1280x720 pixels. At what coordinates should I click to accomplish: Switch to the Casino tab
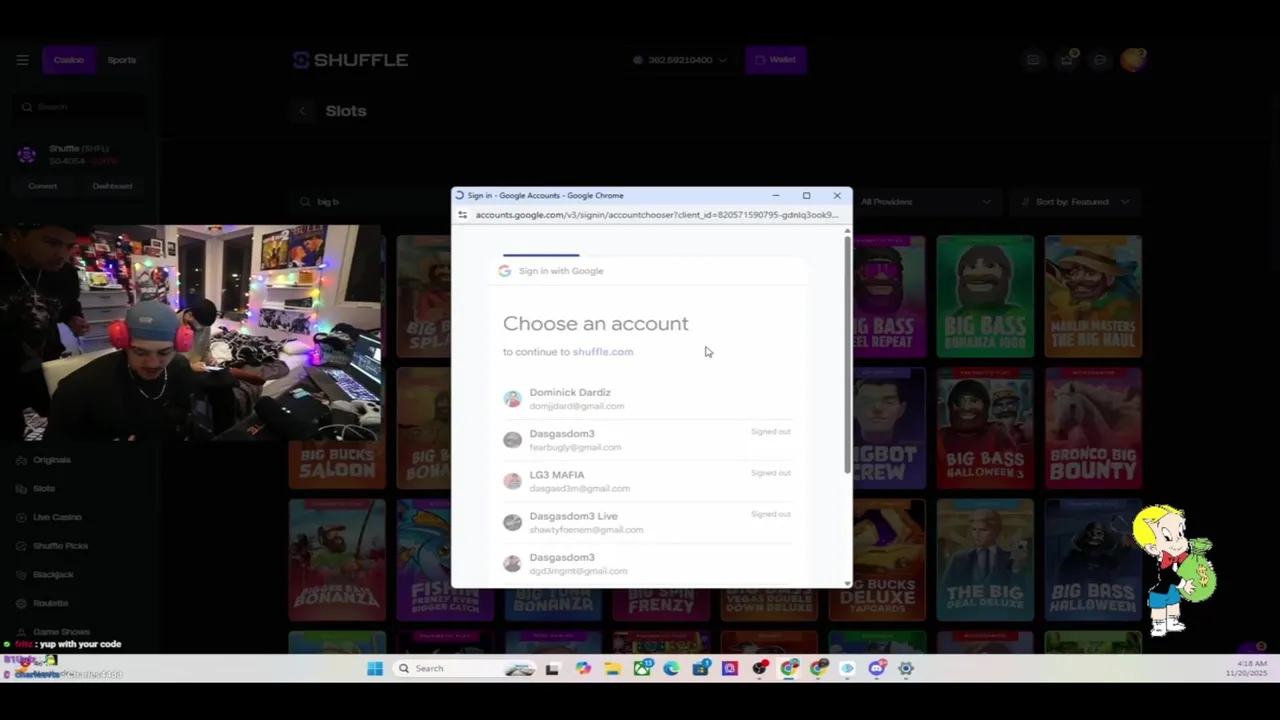point(69,60)
